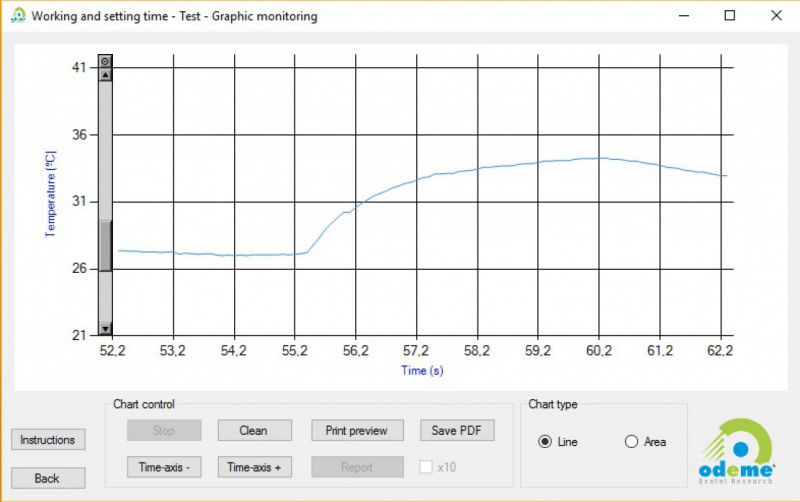Close the Graphic monitoring window
Viewport: 800px width, 502px height.
[x=776, y=16]
